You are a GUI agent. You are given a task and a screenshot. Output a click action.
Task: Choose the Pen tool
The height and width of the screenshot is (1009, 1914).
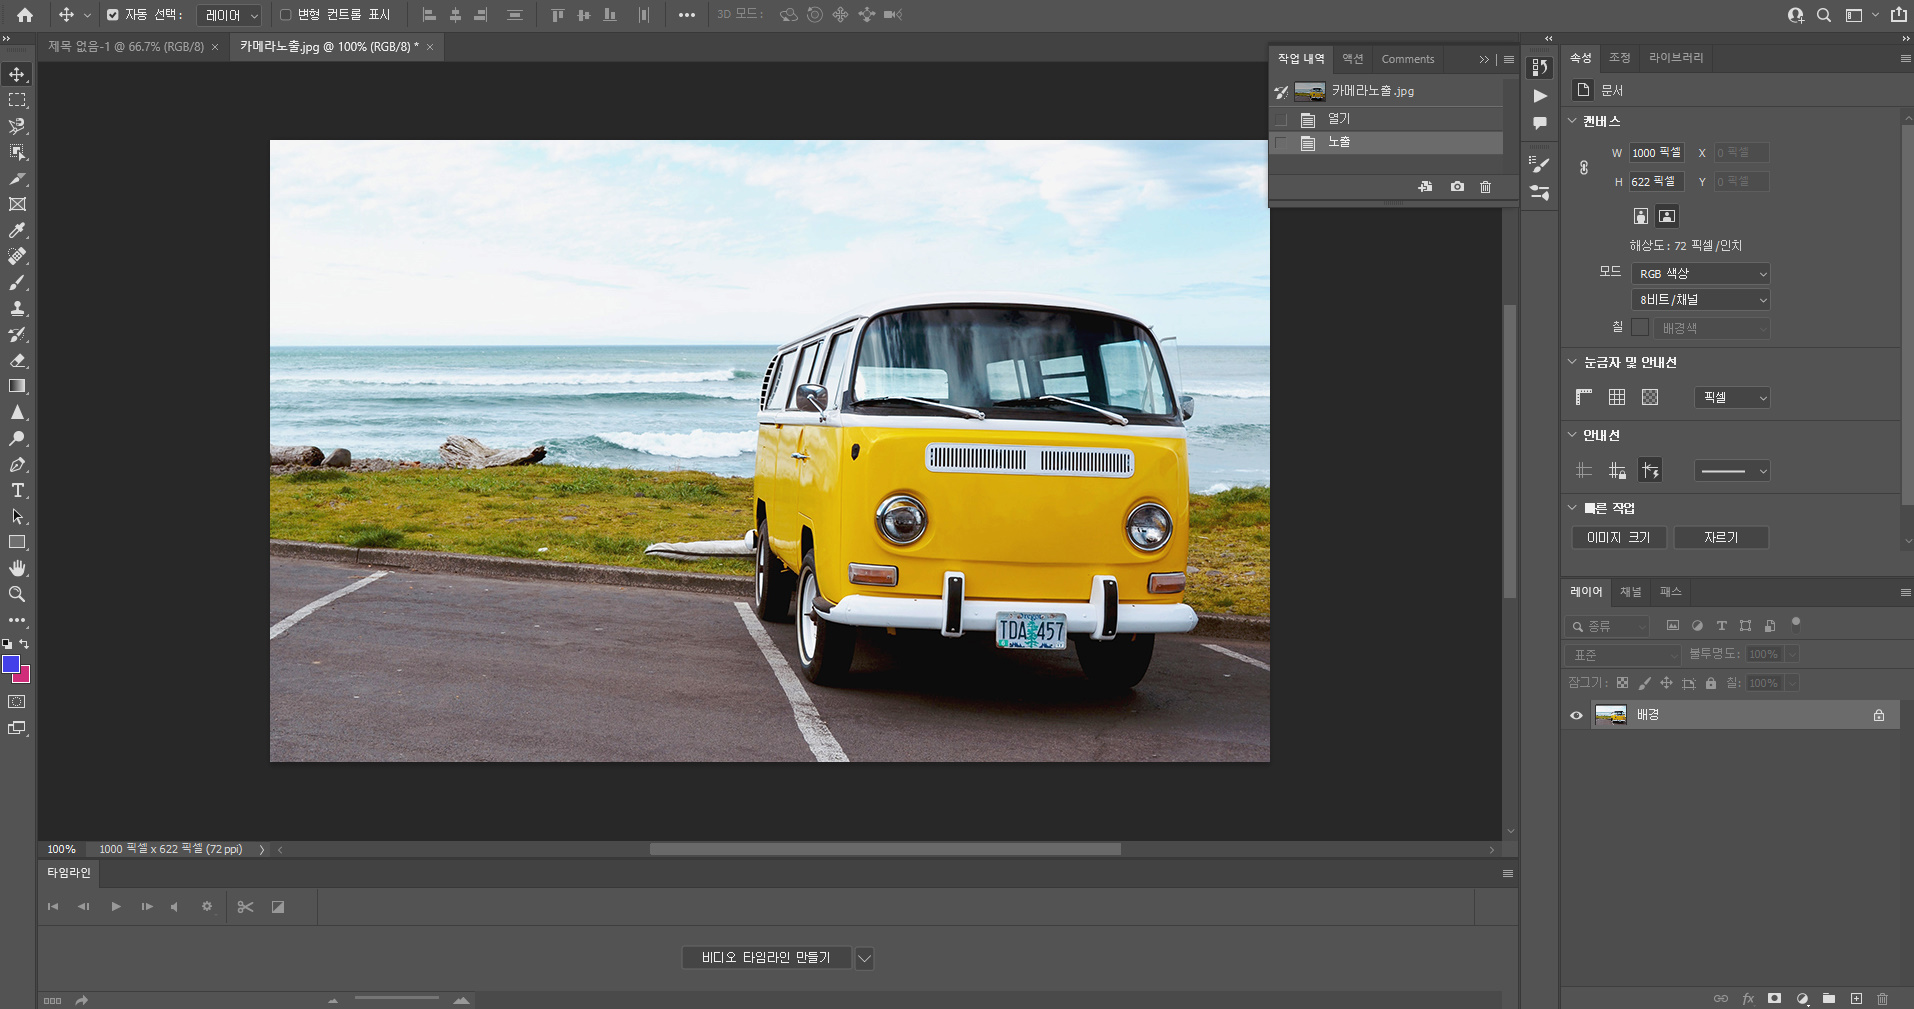pyautogui.click(x=17, y=464)
